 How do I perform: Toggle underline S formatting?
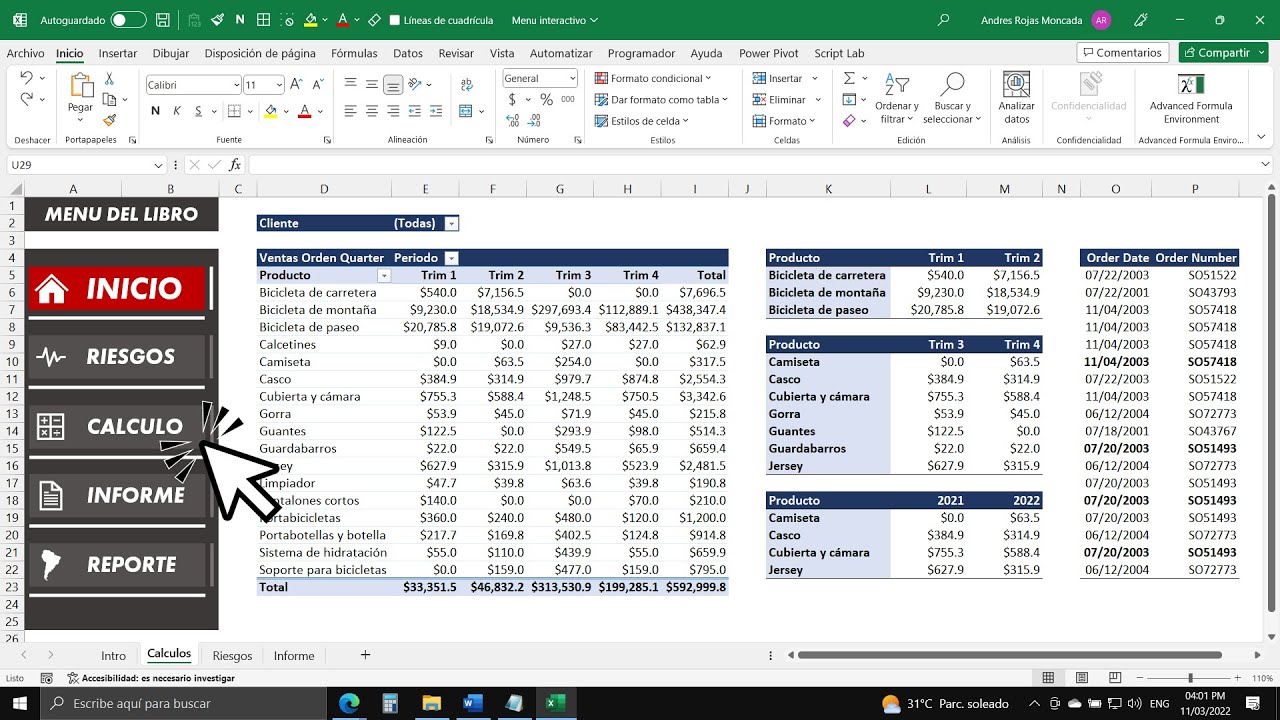tap(199, 111)
